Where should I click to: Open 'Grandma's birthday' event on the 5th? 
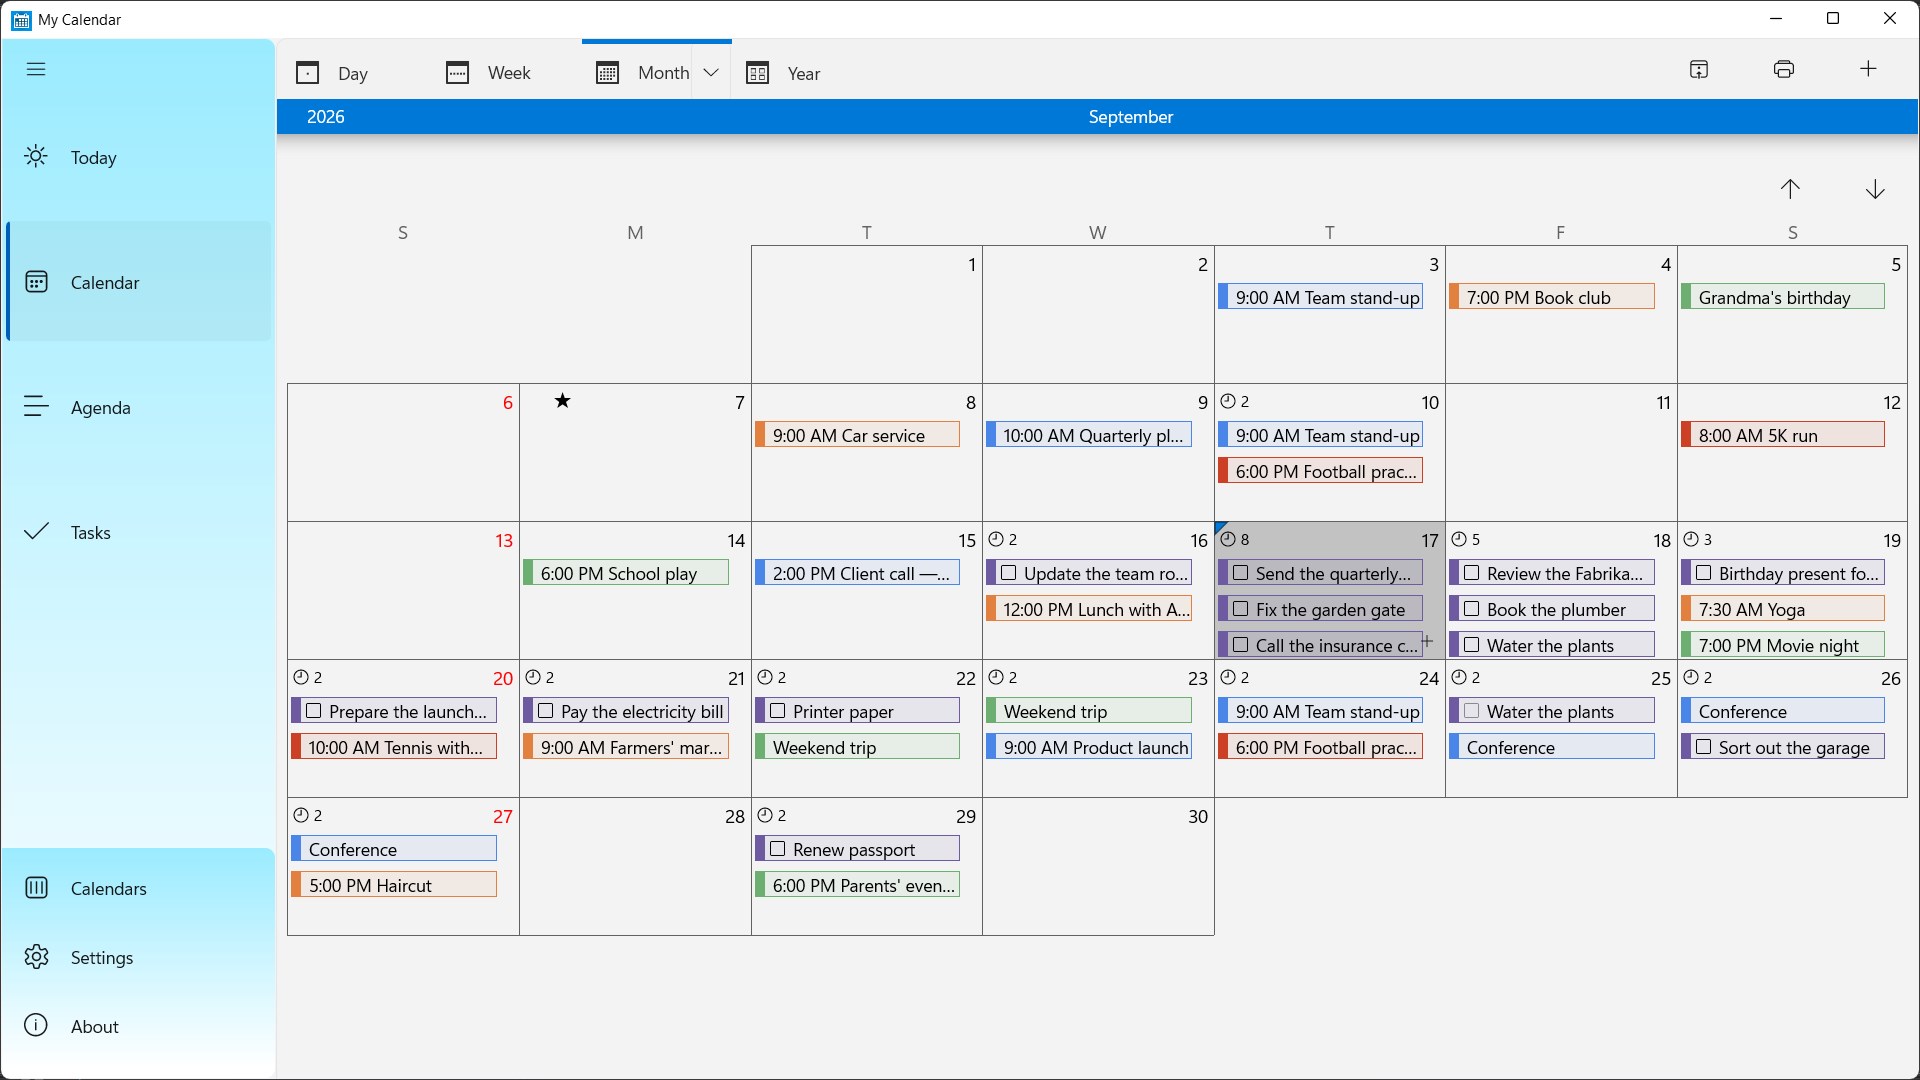click(x=1783, y=297)
